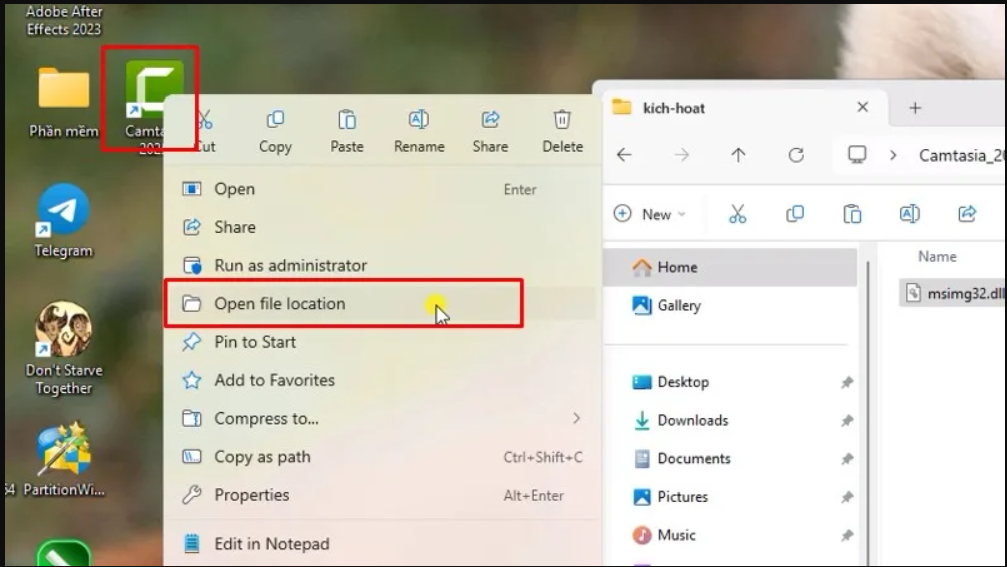Open Telegram desktop shortcut
The height and width of the screenshot is (567, 1007).
click(64, 212)
